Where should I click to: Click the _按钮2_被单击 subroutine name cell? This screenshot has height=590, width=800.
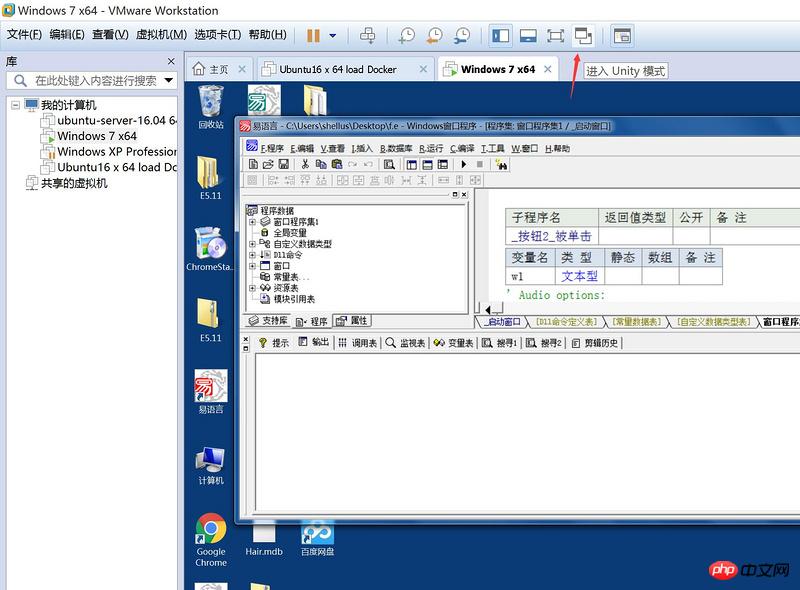552,236
